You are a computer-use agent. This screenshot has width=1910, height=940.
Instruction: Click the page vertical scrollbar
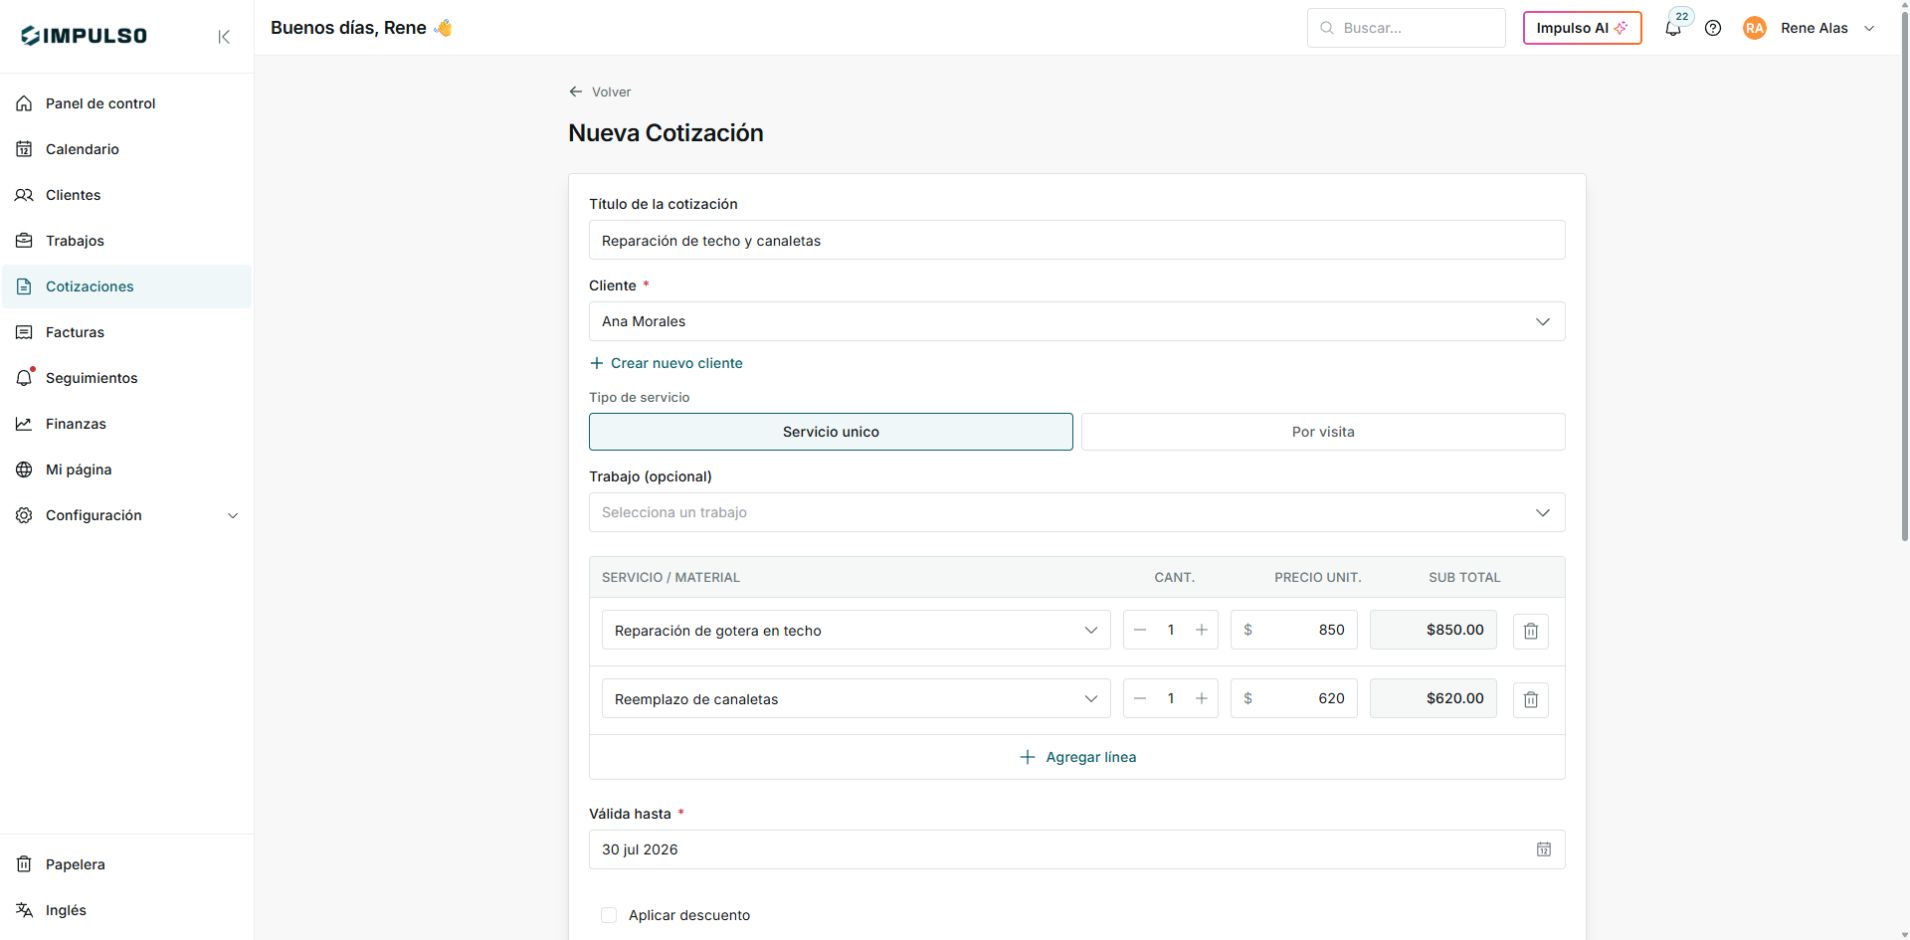pyautogui.click(x=1904, y=275)
